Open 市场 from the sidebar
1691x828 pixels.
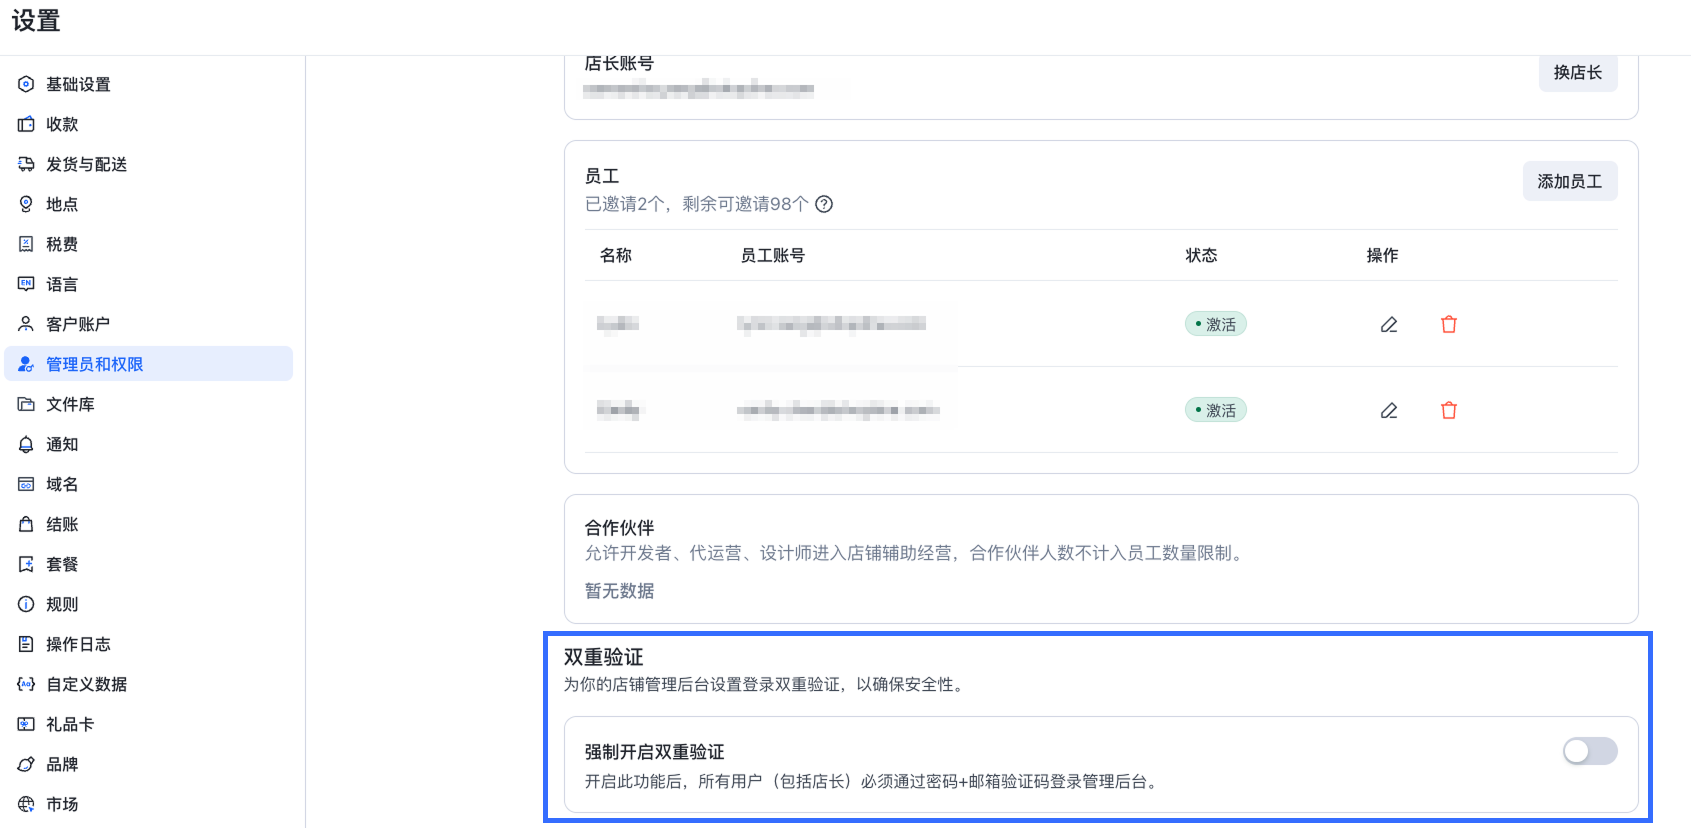pos(148,804)
